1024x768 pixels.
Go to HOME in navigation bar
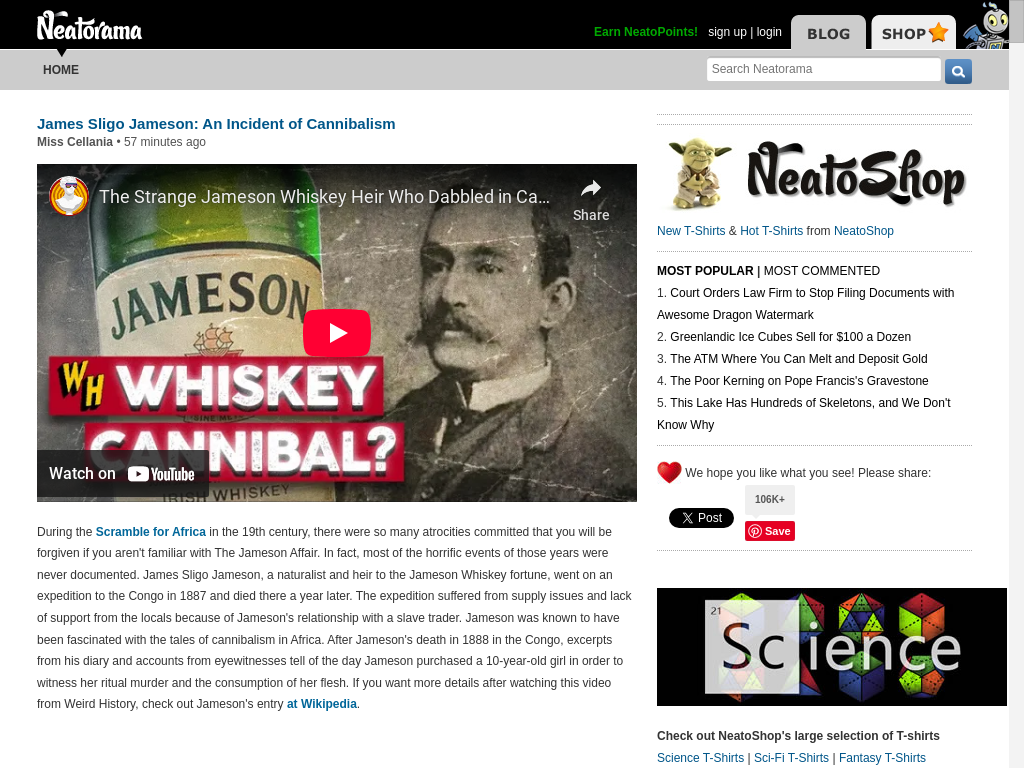coord(61,70)
